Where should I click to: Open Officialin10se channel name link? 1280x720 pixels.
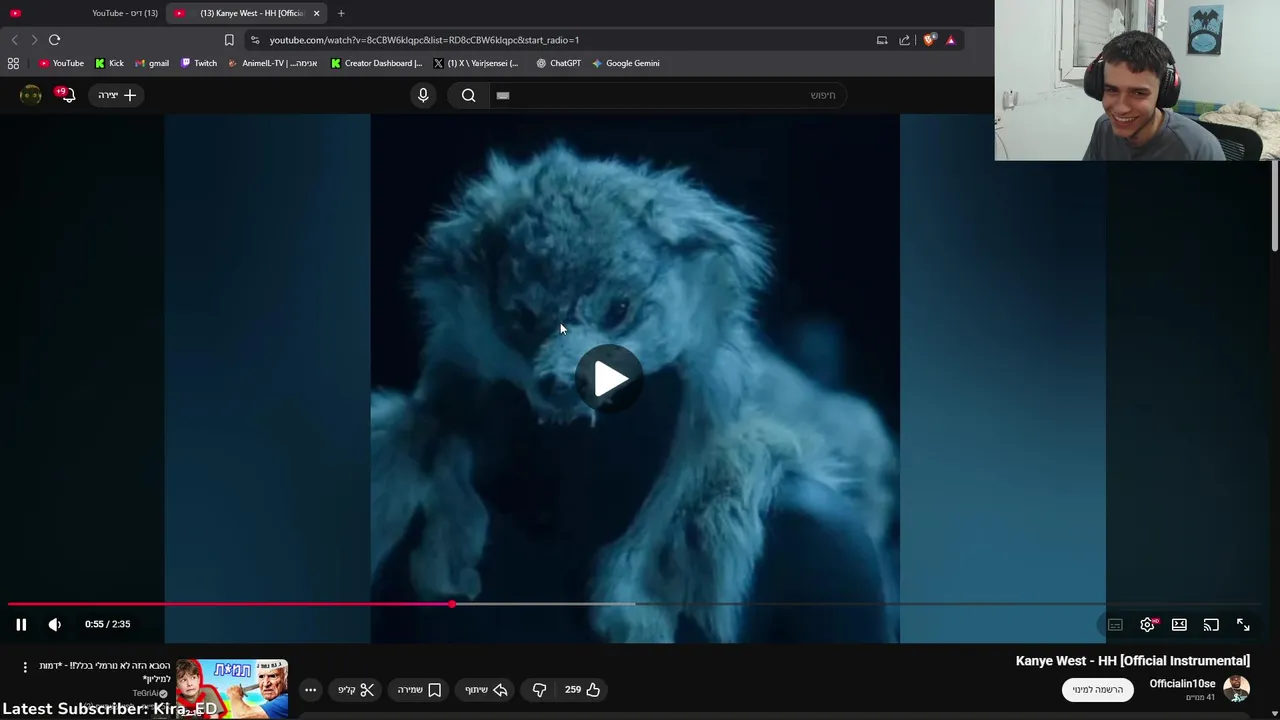click(x=1182, y=684)
